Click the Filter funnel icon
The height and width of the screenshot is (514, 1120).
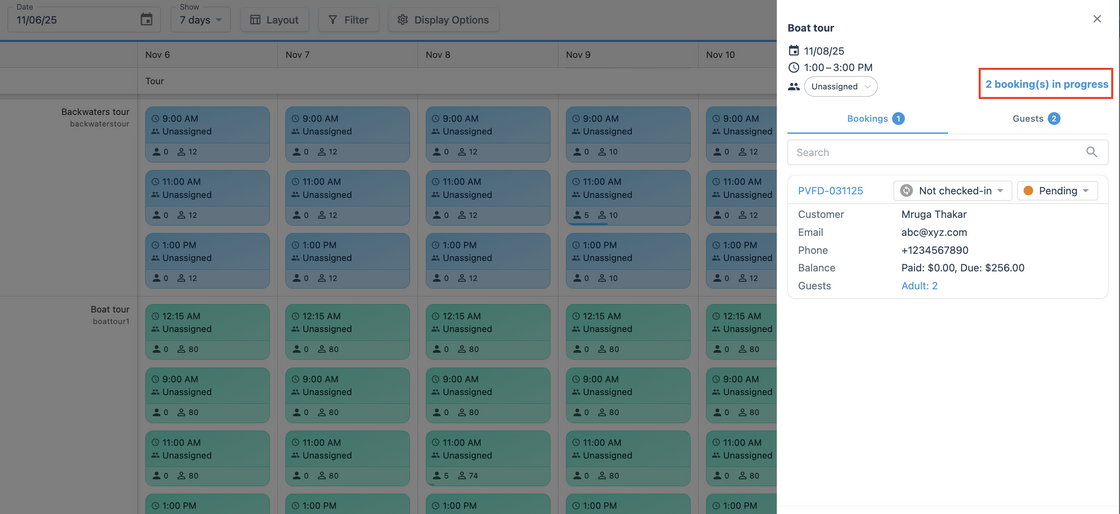click(333, 20)
